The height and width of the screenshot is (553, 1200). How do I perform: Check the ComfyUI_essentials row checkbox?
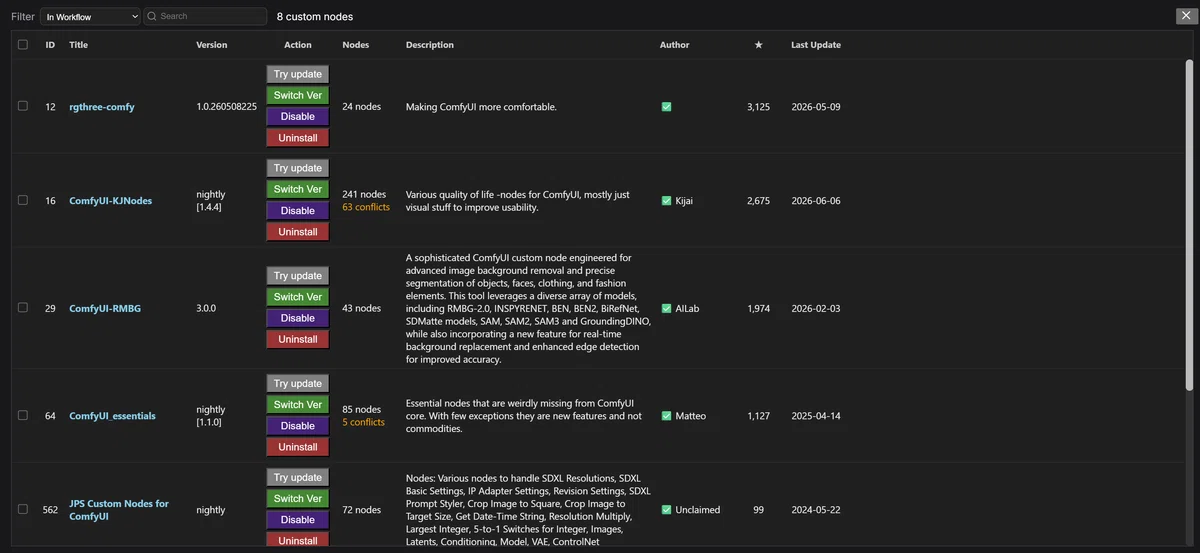(22, 415)
